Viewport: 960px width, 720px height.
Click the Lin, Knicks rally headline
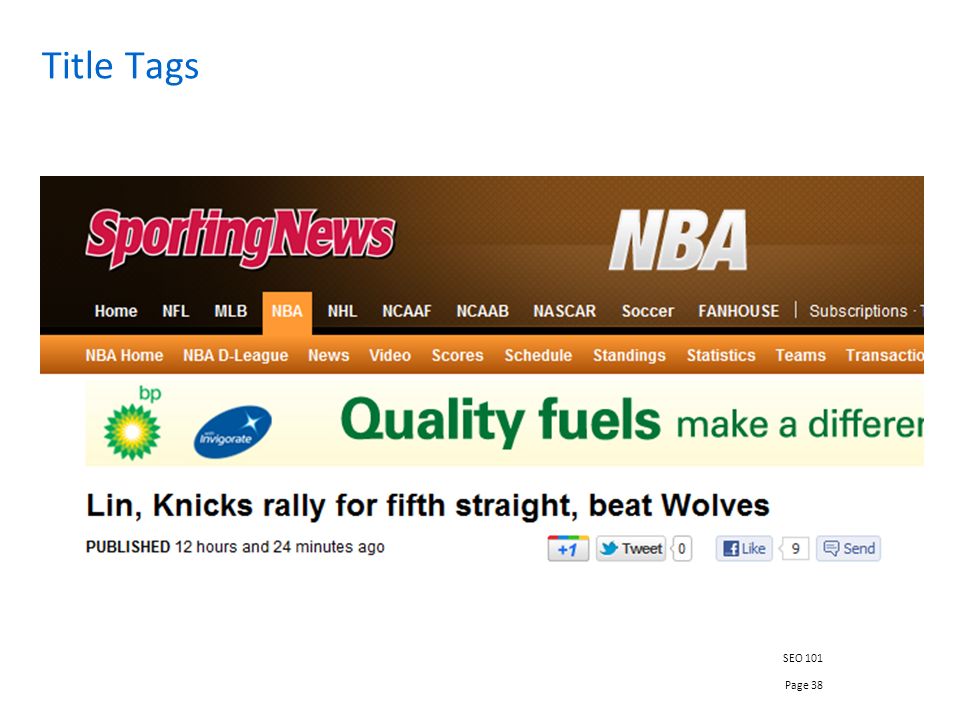pos(428,506)
